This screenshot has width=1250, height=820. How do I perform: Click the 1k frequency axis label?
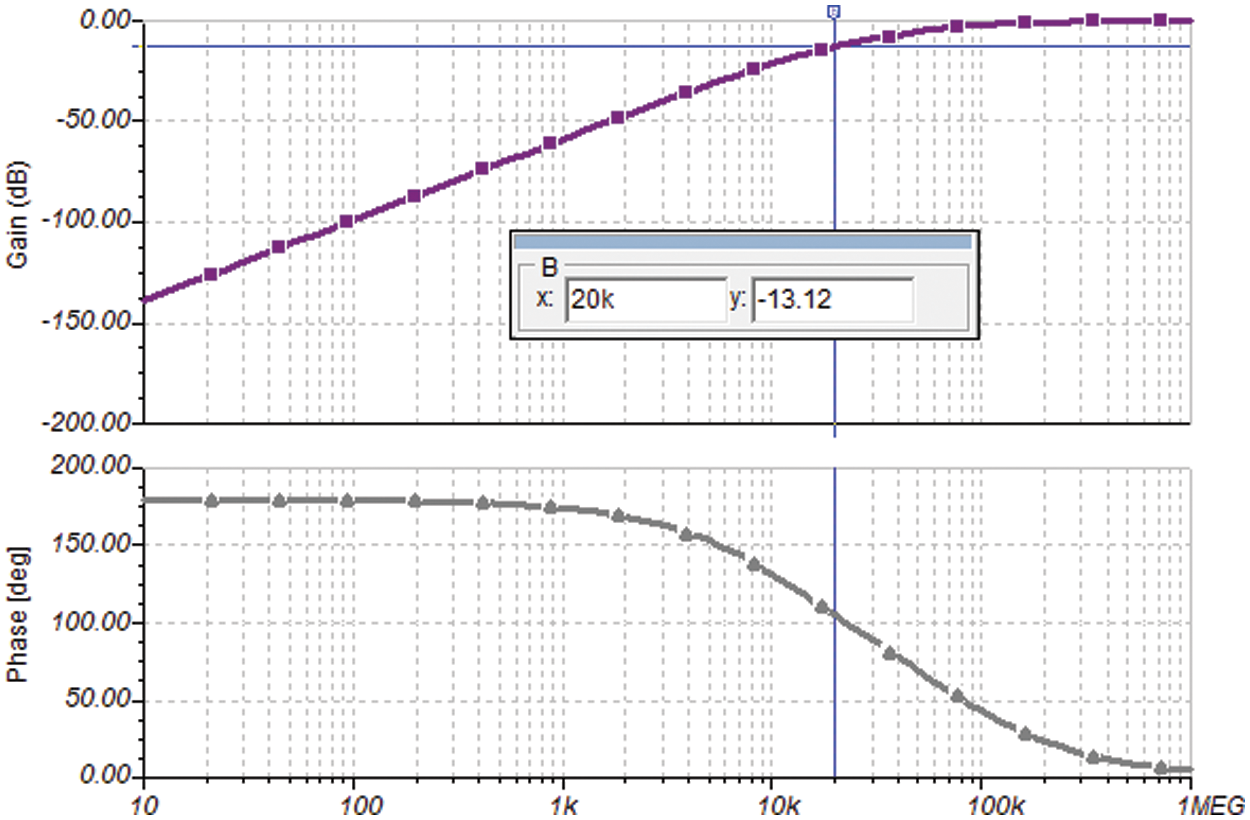pyautogui.click(x=563, y=805)
